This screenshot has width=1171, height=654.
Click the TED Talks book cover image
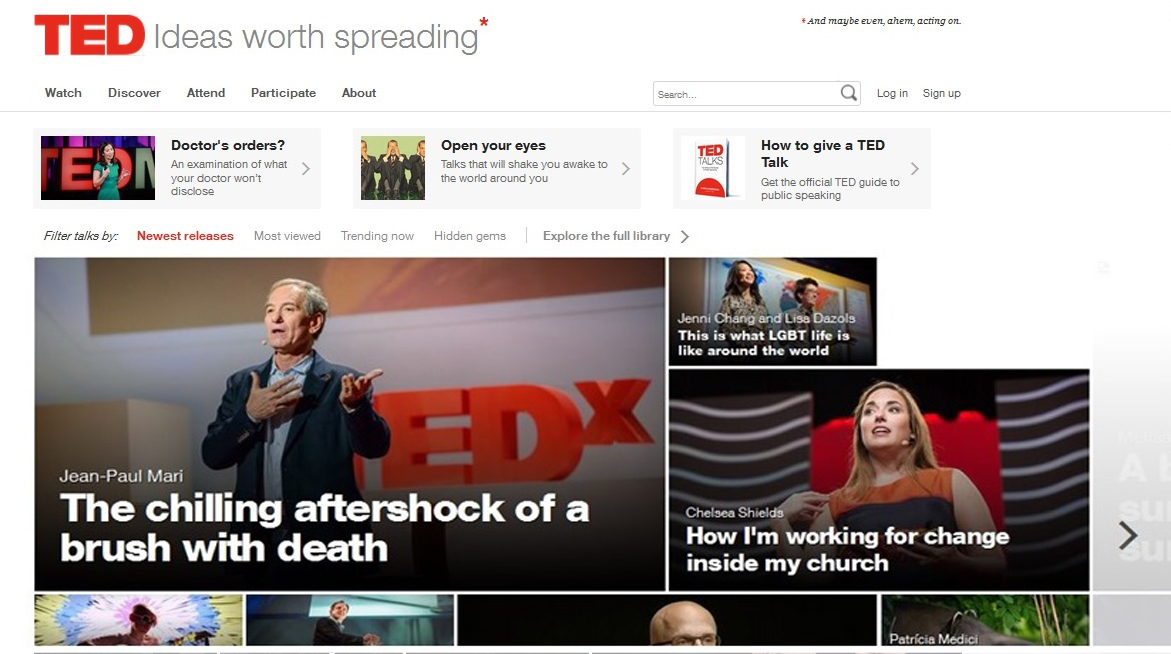pos(714,168)
